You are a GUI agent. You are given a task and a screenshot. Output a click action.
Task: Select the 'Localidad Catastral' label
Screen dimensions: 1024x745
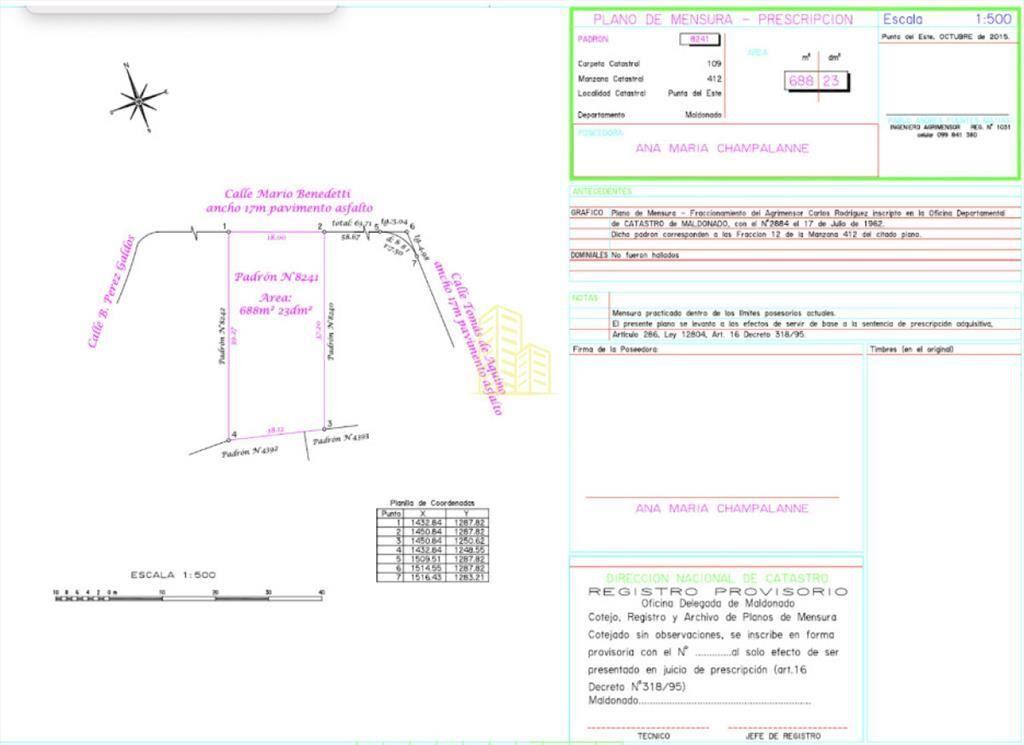tap(612, 93)
